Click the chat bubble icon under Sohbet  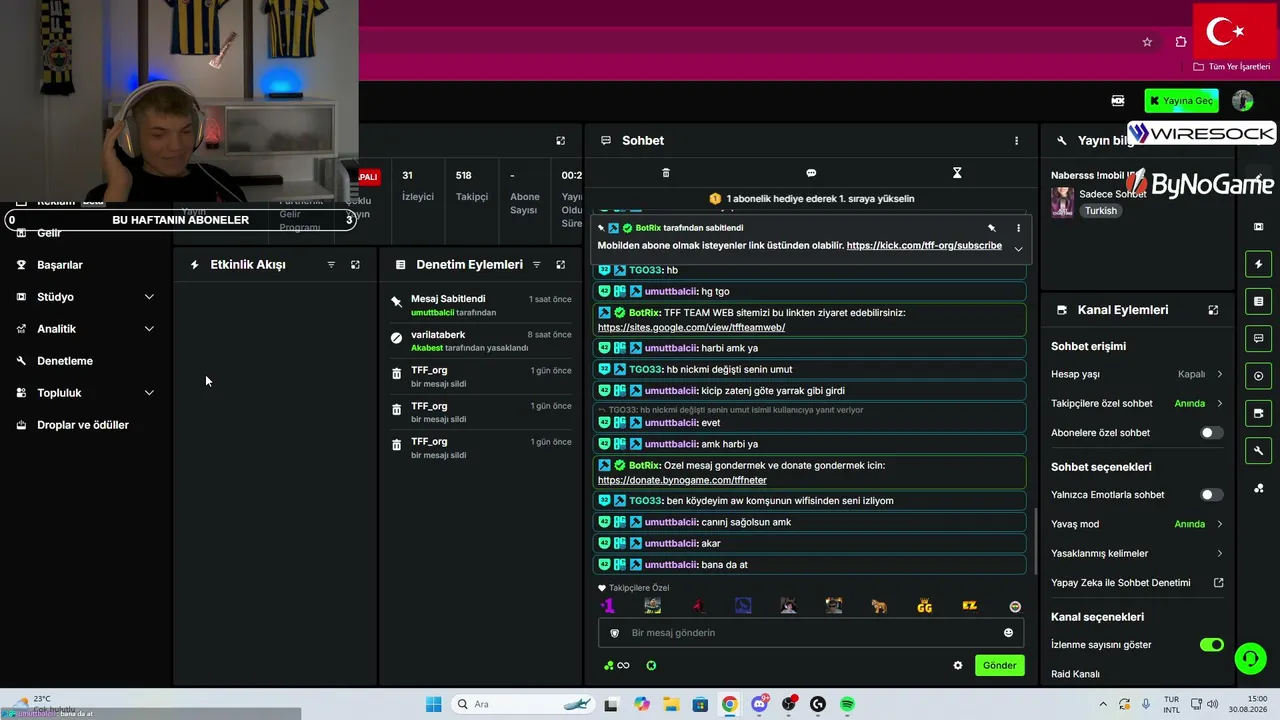811,173
